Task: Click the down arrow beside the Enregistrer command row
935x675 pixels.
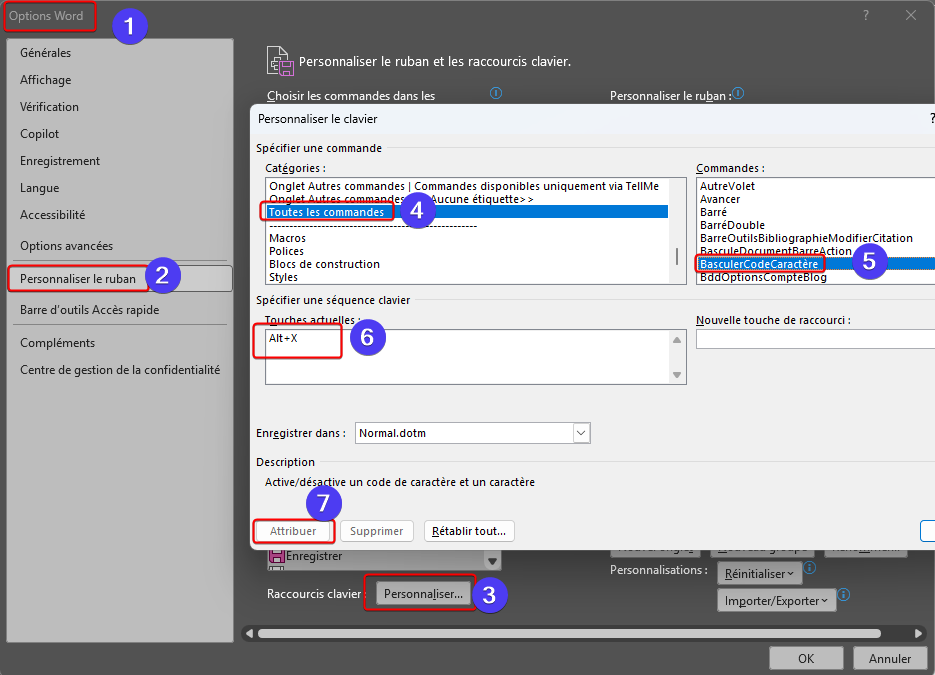Action: click(492, 561)
